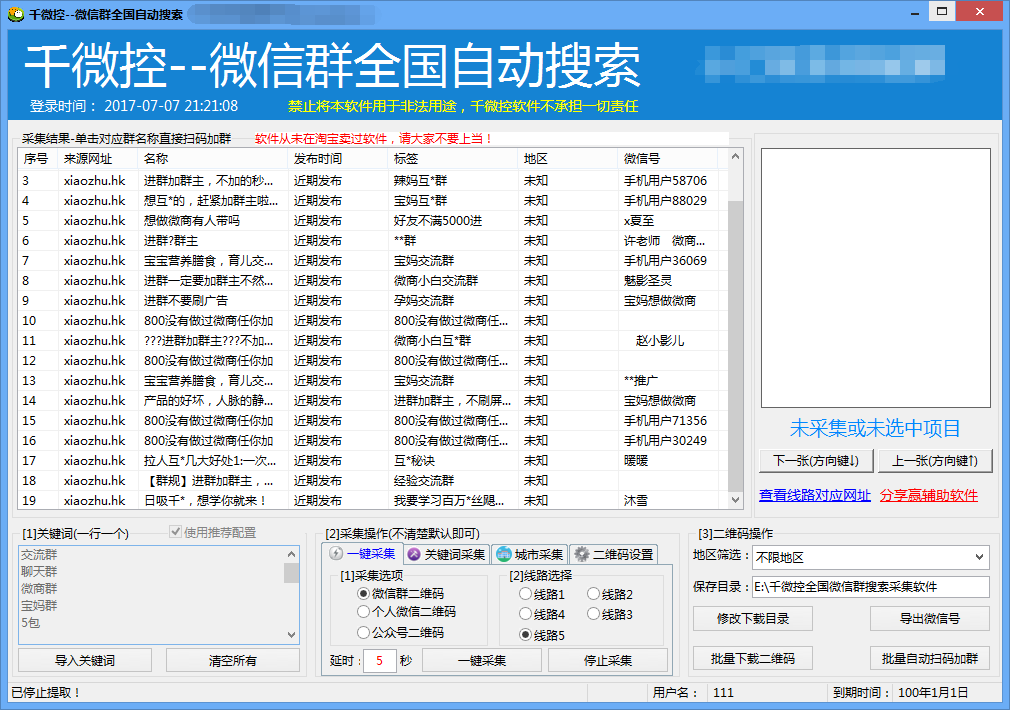This screenshot has height=710, width=1010.
Task: Select row 5 named 想做微商有人带吗
Action: (x=373, y=220)
